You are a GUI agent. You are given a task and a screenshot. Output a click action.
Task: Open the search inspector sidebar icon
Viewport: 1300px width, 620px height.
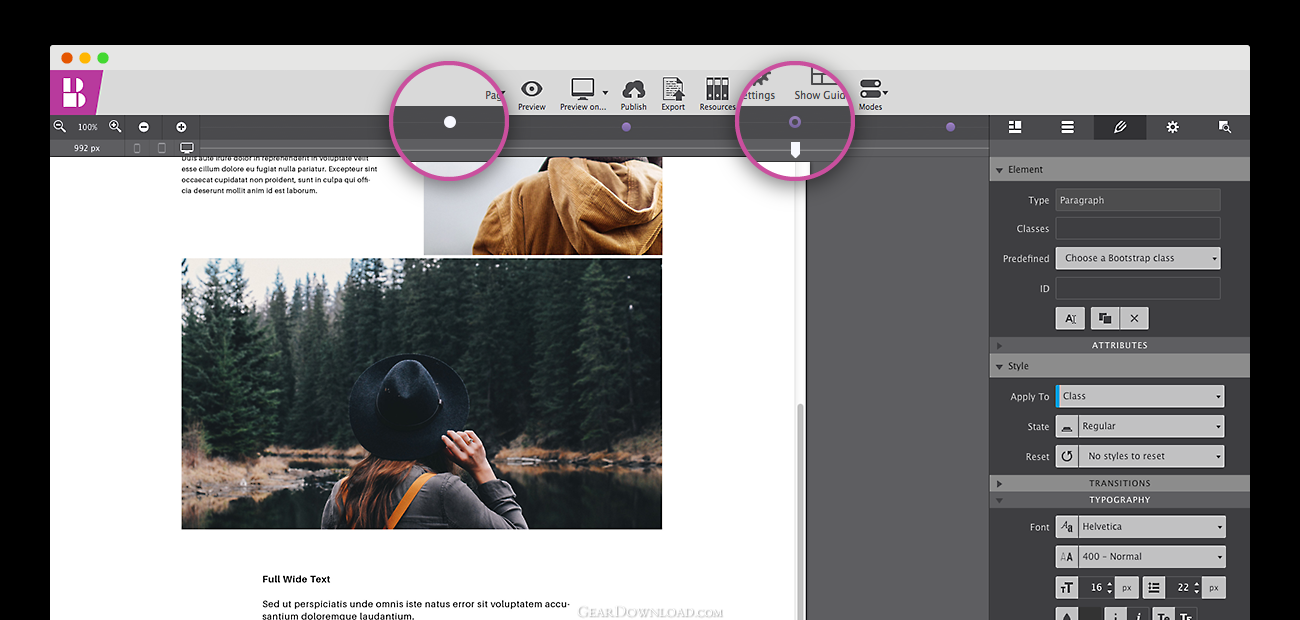1224,127
